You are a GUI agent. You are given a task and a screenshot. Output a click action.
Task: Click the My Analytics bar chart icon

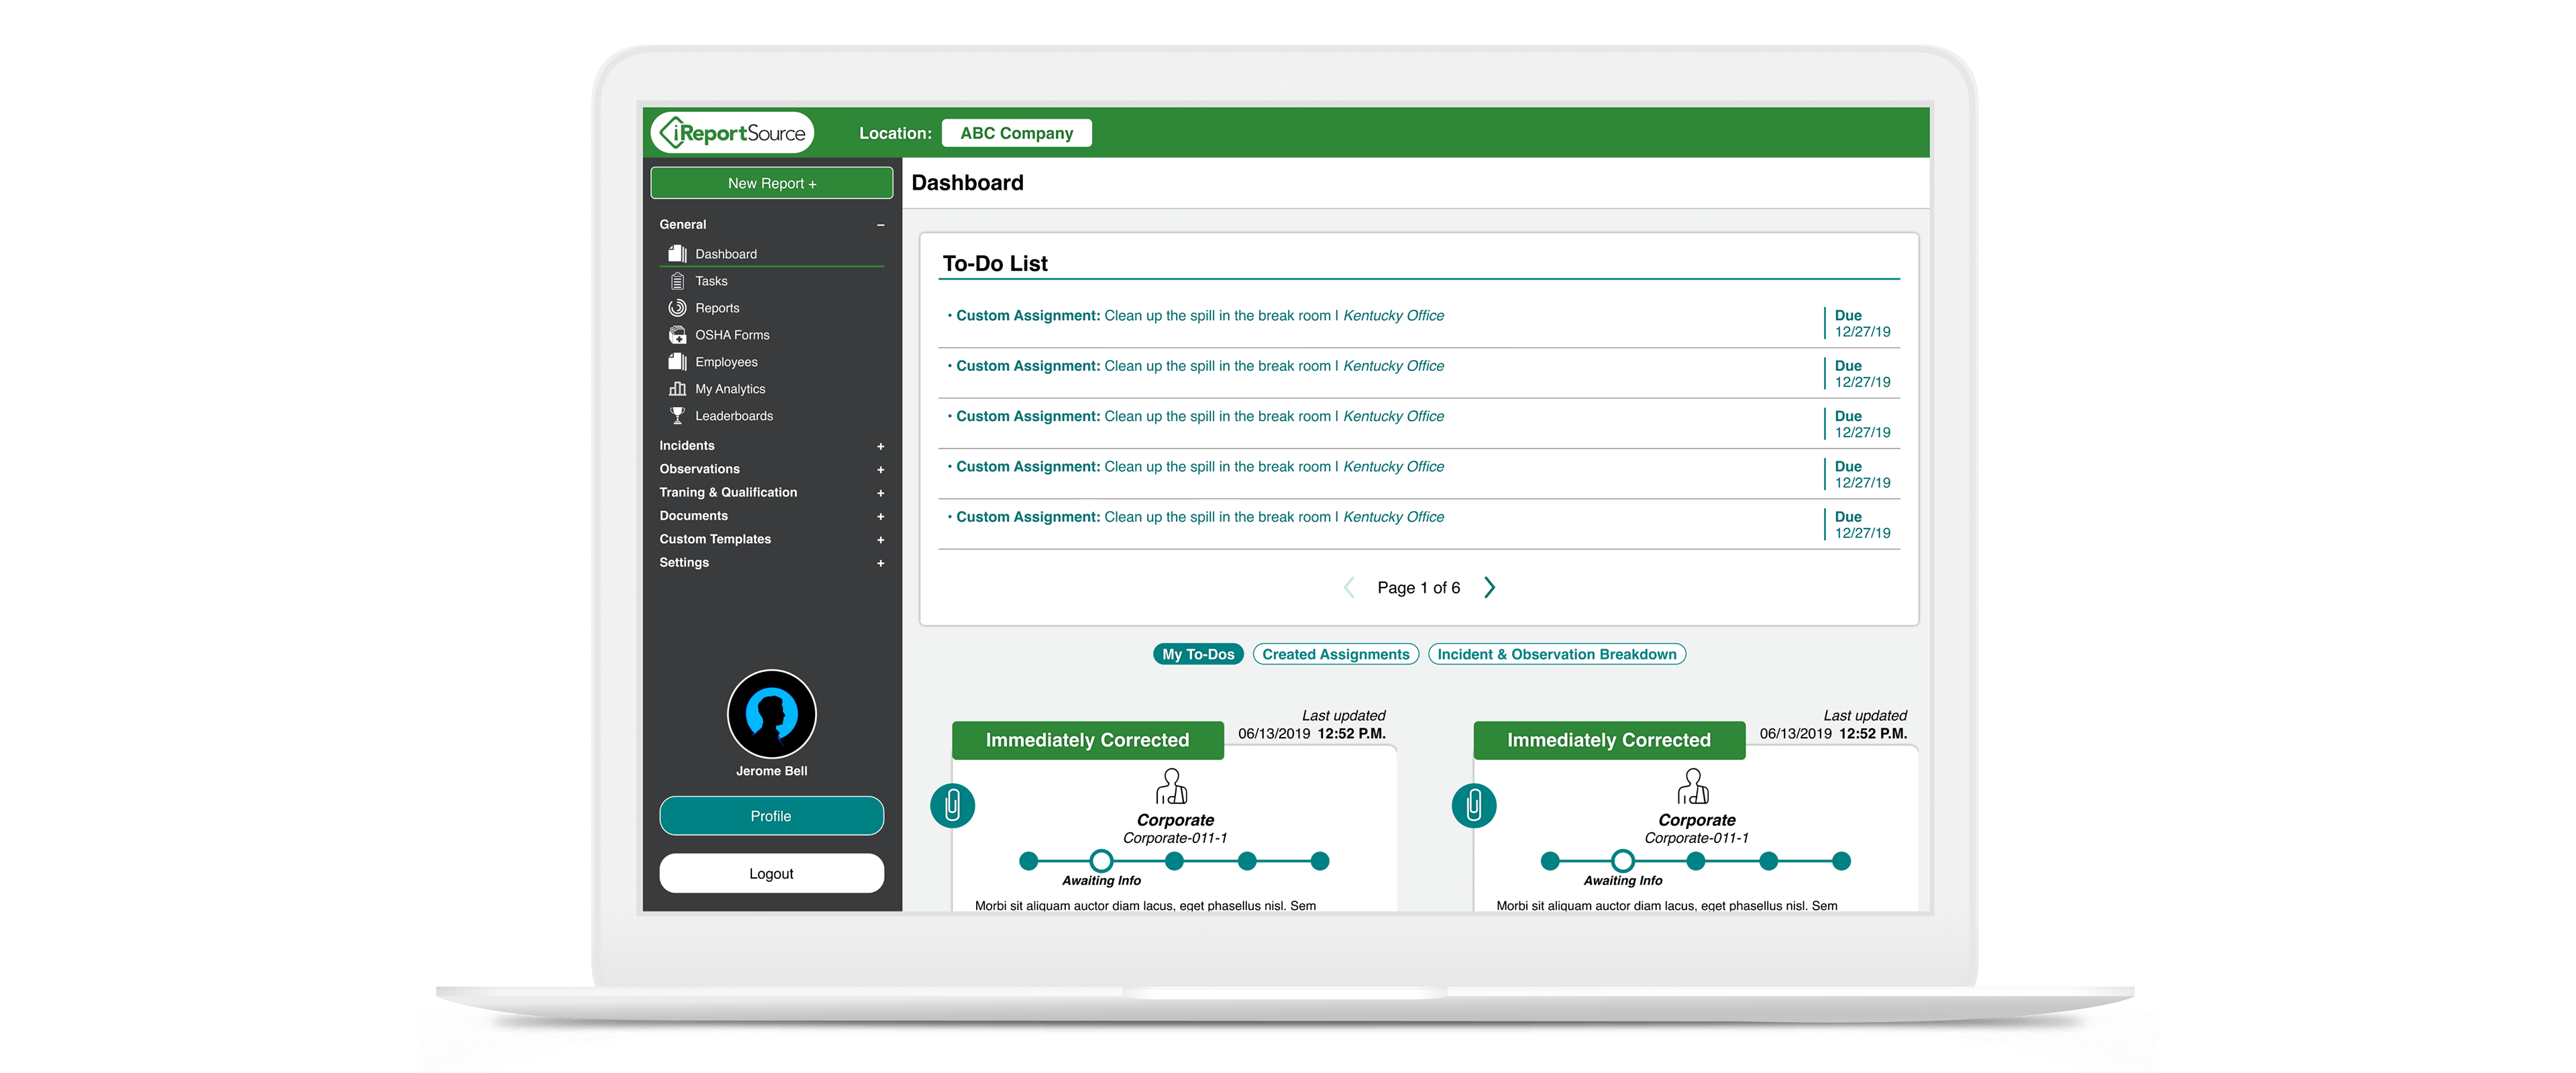677,389
